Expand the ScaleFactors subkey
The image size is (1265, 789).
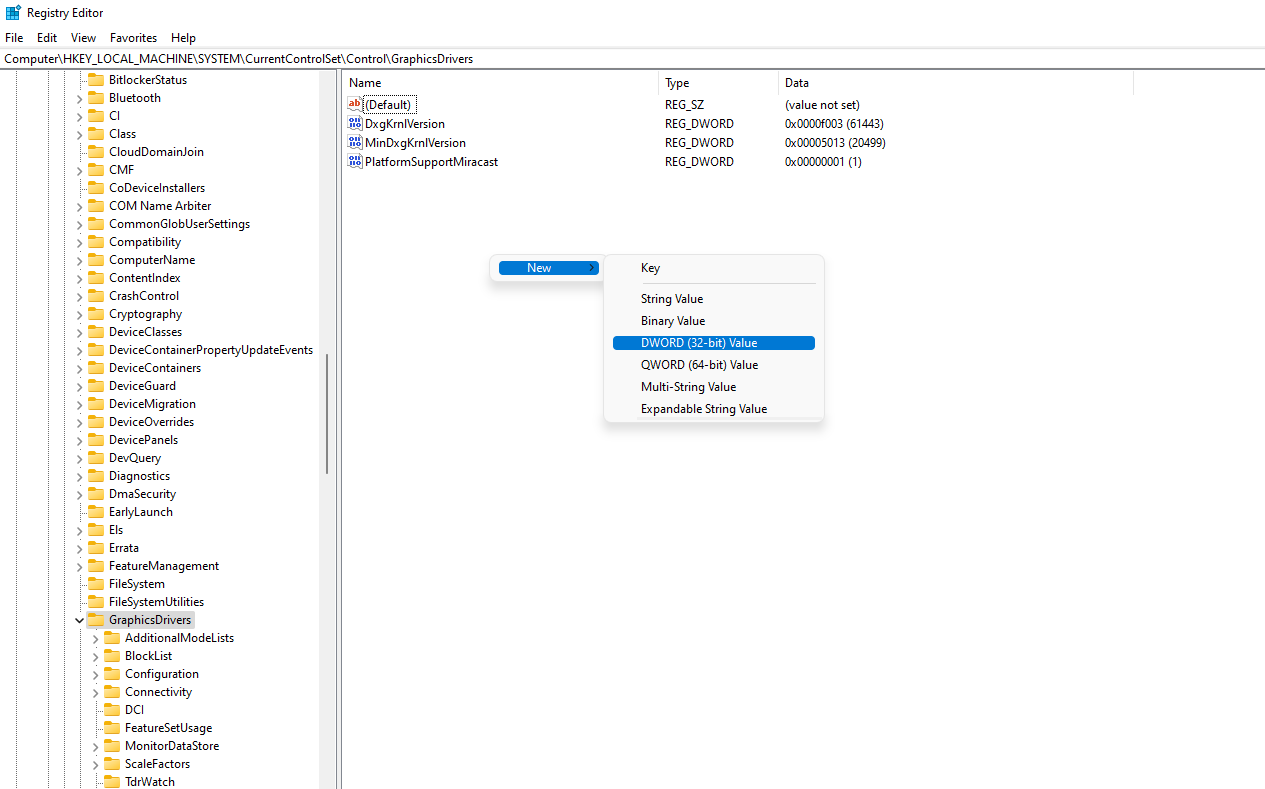coord(95,764)
